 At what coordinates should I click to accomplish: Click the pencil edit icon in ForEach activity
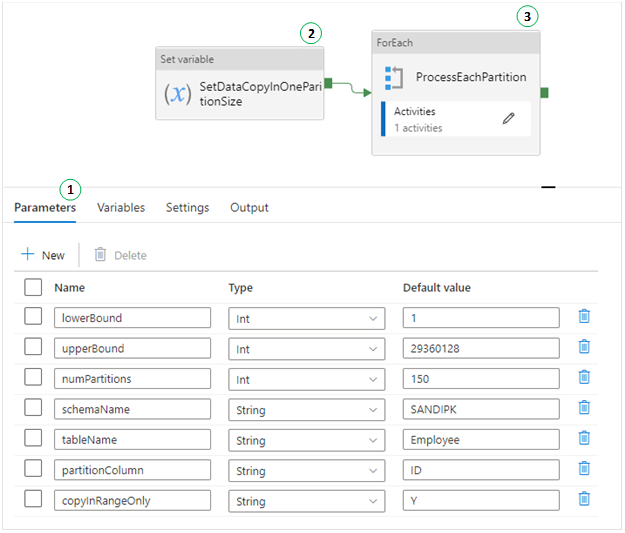click(x=509, y=118)
